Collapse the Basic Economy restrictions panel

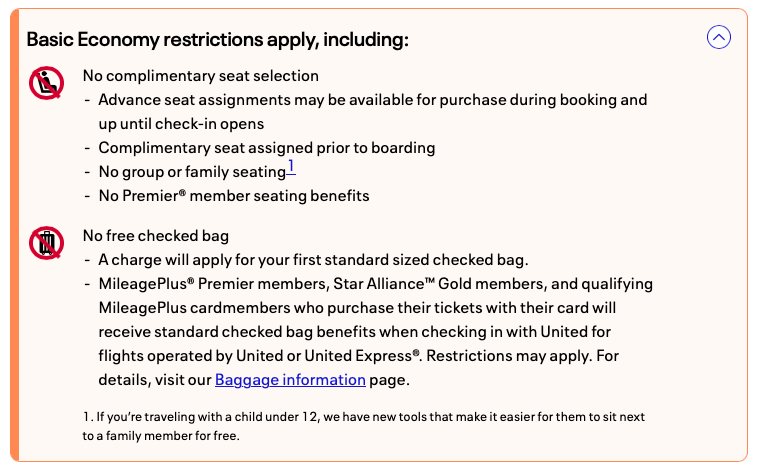click(718, 38)
